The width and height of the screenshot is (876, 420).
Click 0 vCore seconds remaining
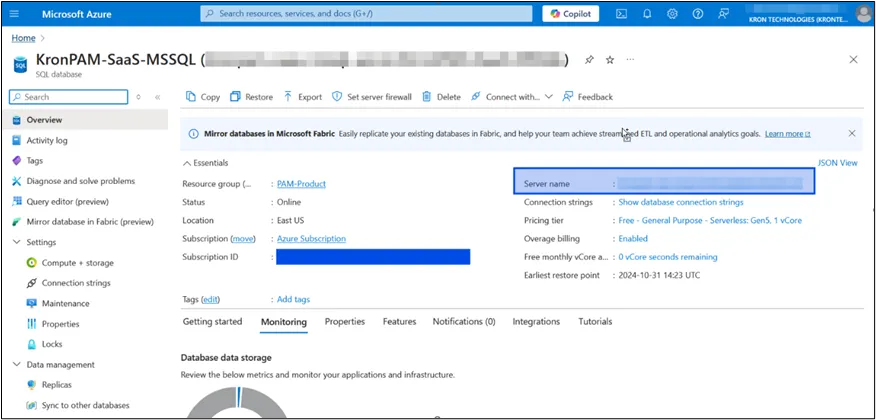coord(668,257)
